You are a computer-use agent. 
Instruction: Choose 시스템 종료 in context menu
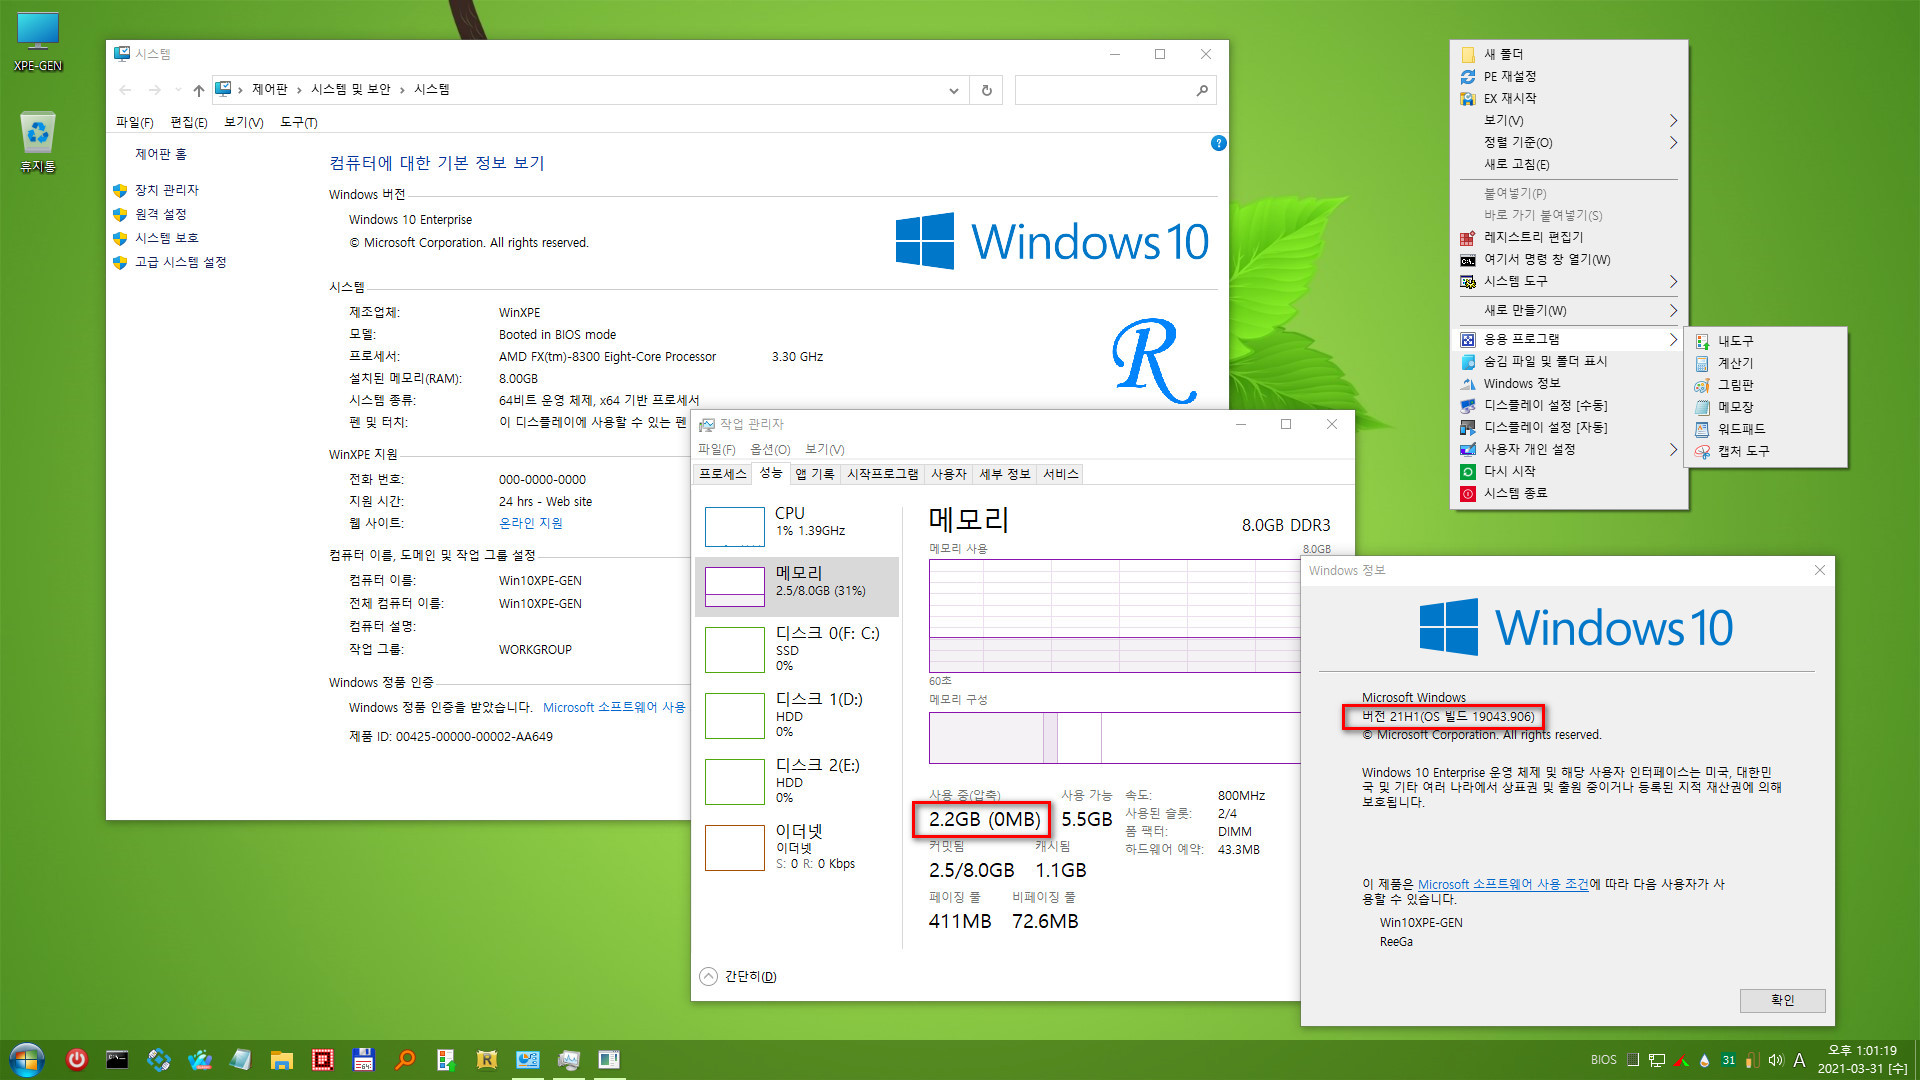pyautogui.click(x=1568, y=493)
